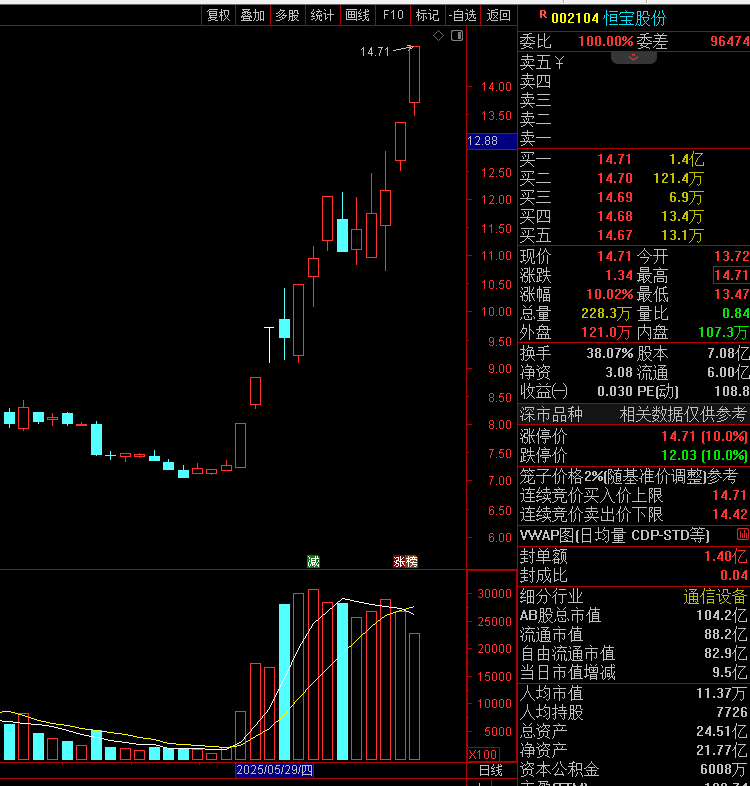
Task: Open the 叠加 overlay menu
Action: (253, 16)
